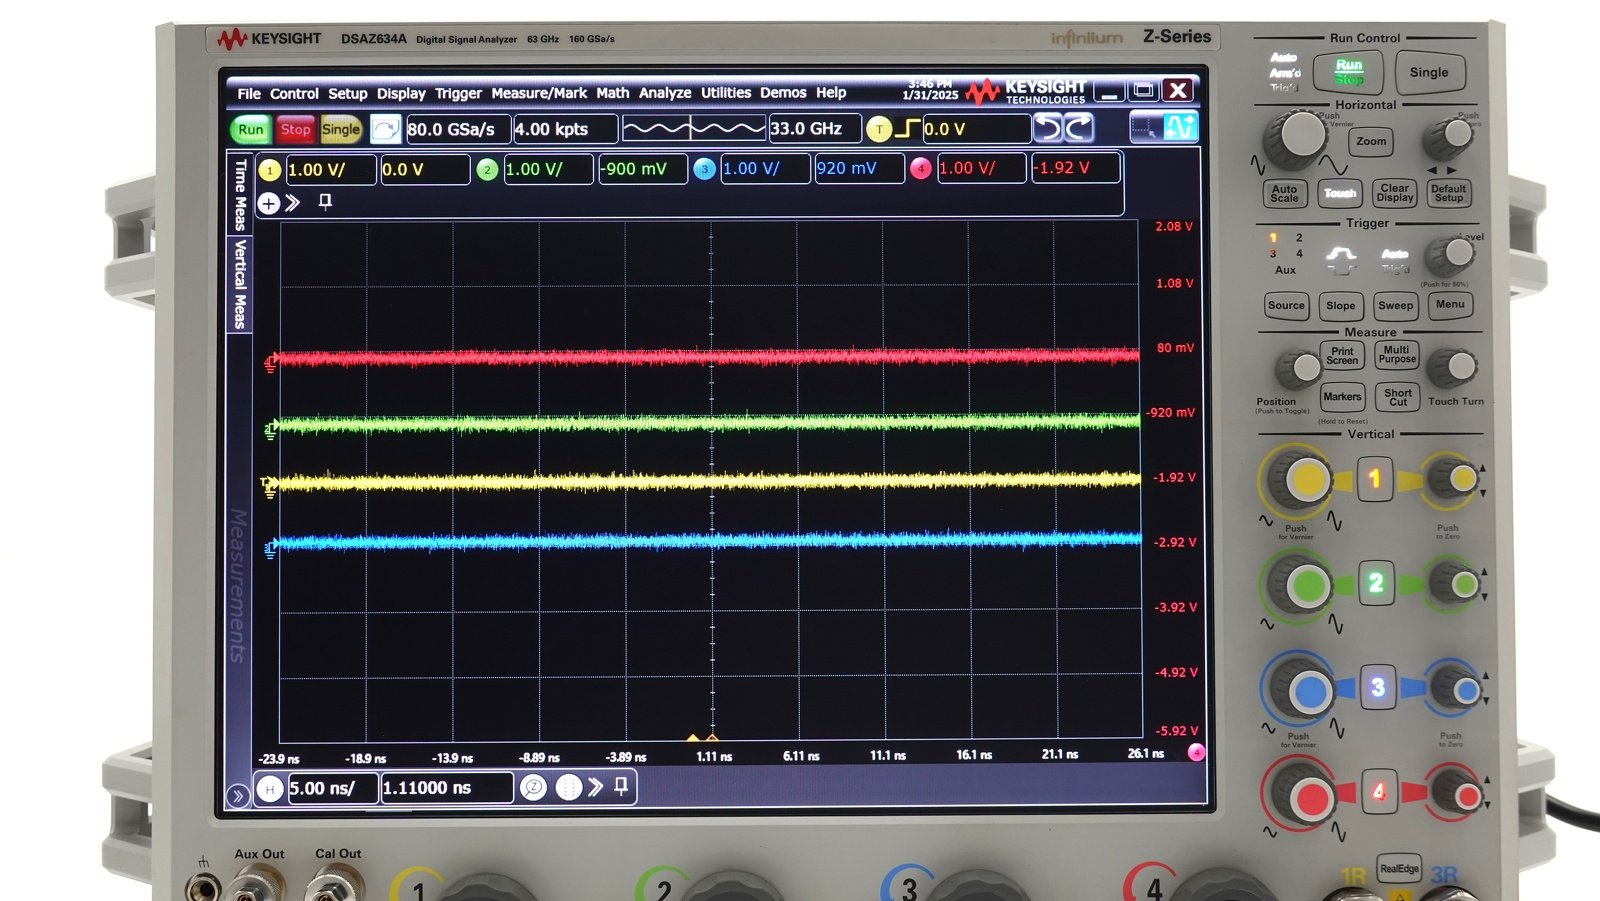Click the red Stop button on screen
Screen dimensions: 1600x901
295,129
